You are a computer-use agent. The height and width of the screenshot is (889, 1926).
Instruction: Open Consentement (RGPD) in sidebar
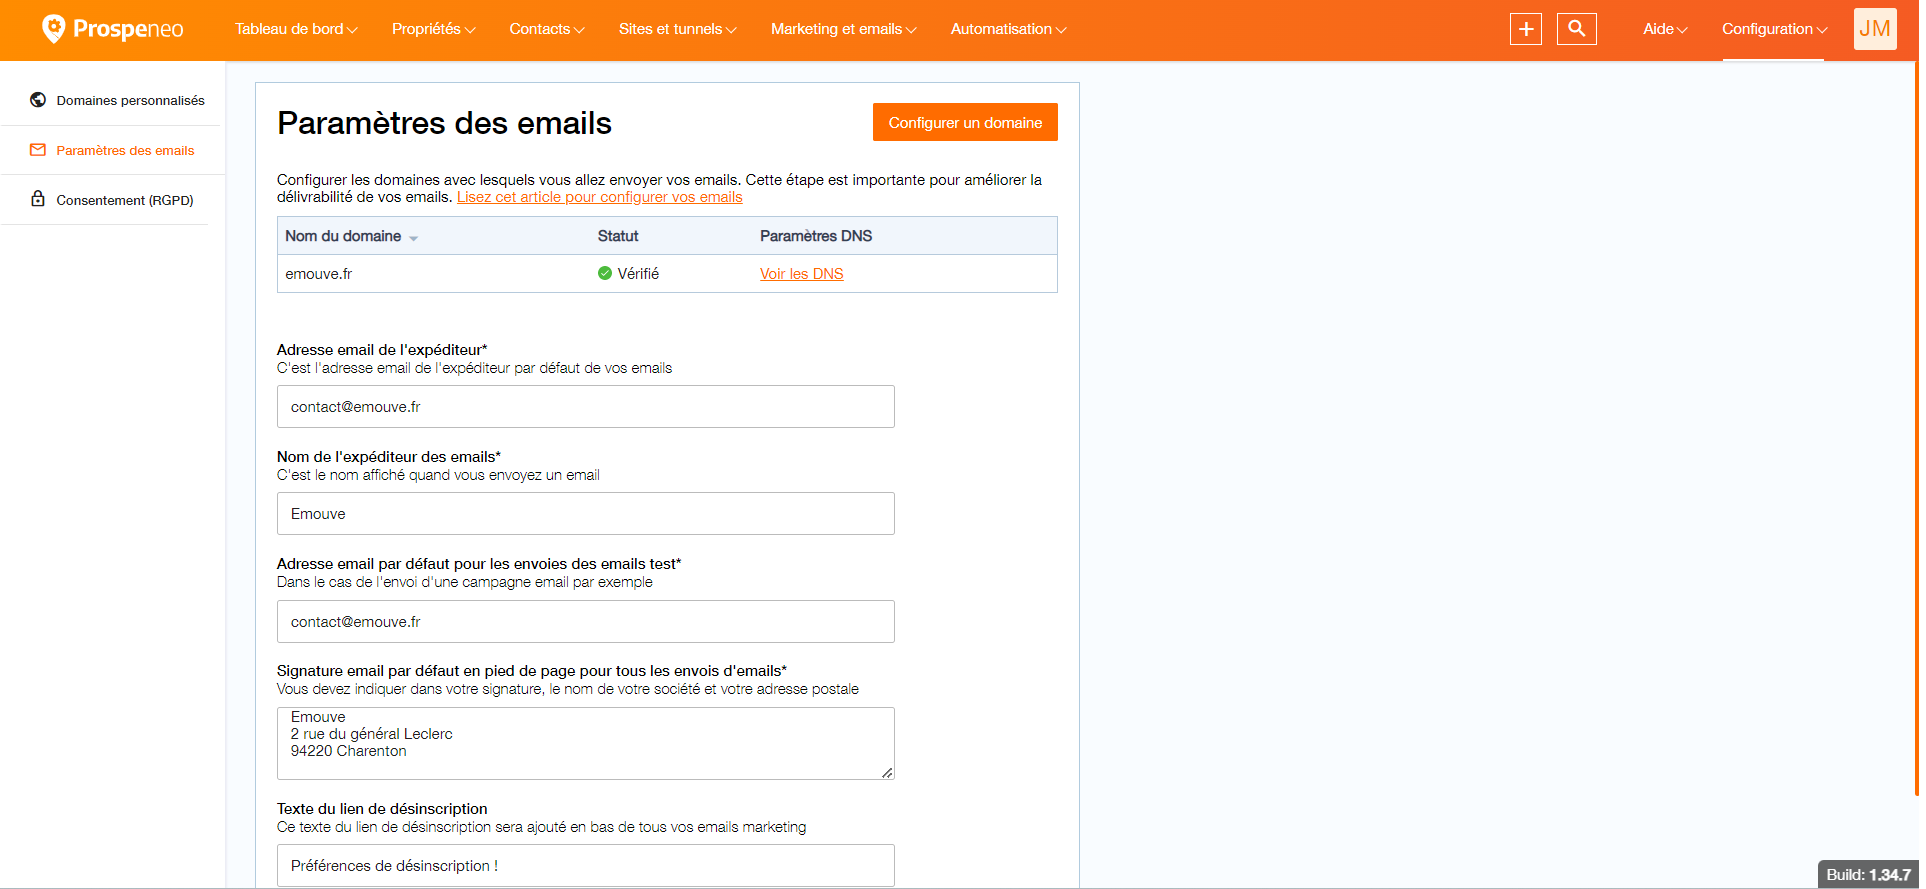tap(125, 200)
